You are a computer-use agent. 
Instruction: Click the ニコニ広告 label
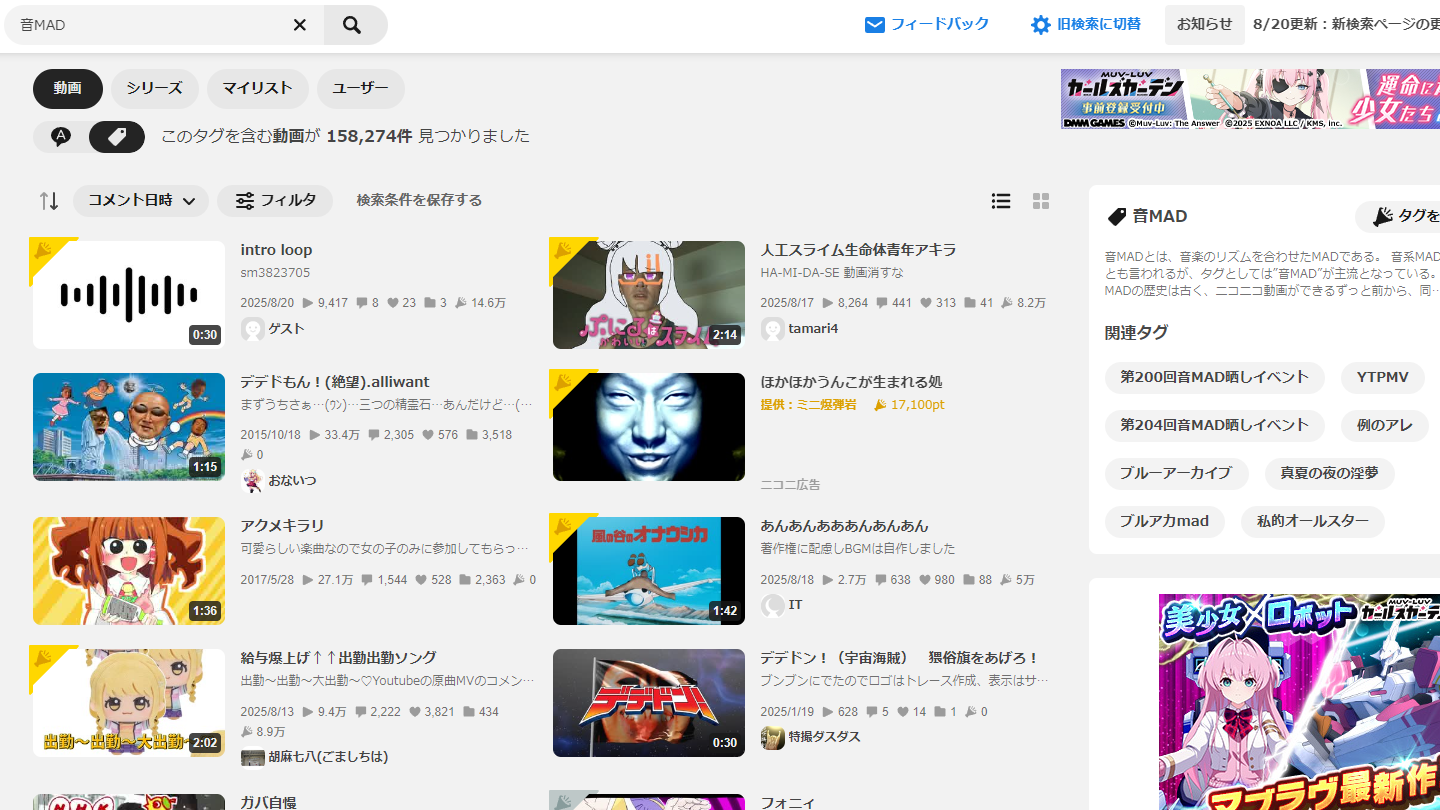791,485
